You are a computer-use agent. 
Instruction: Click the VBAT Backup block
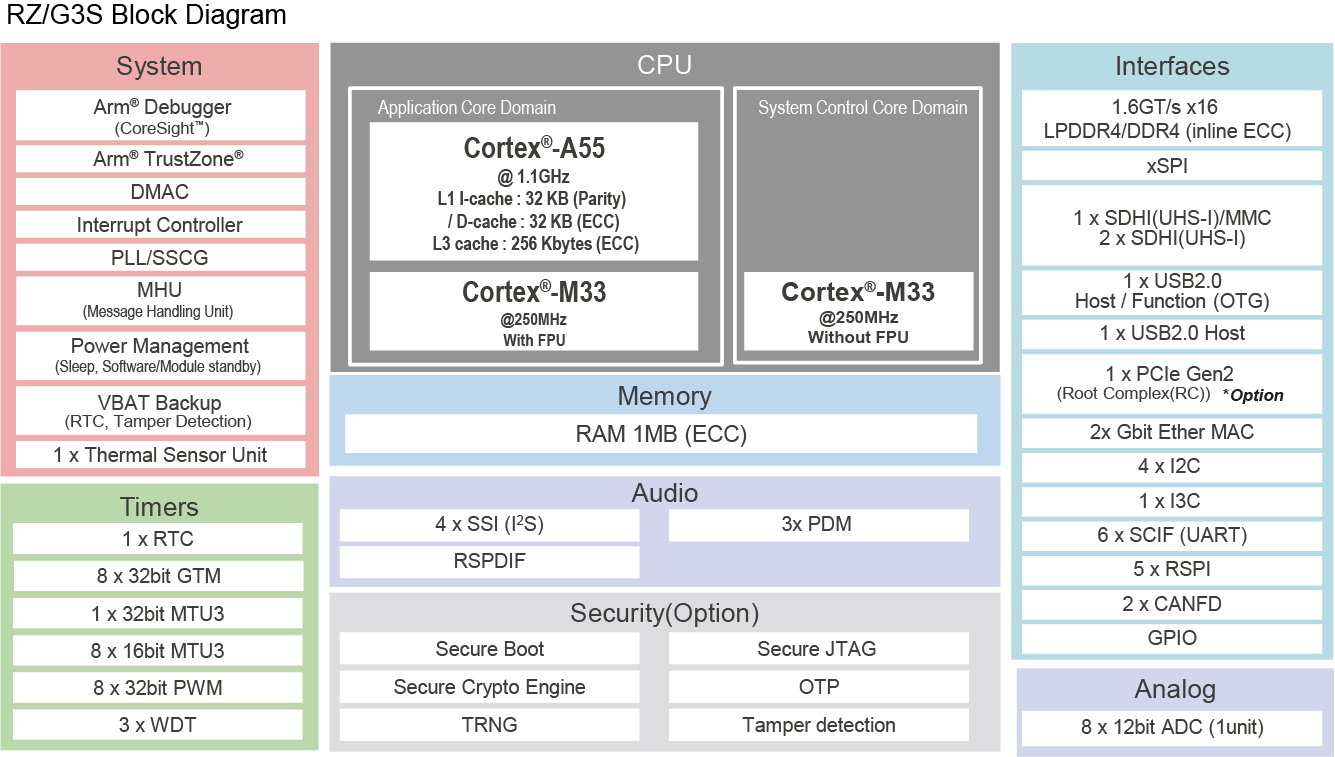coord(161,411)
